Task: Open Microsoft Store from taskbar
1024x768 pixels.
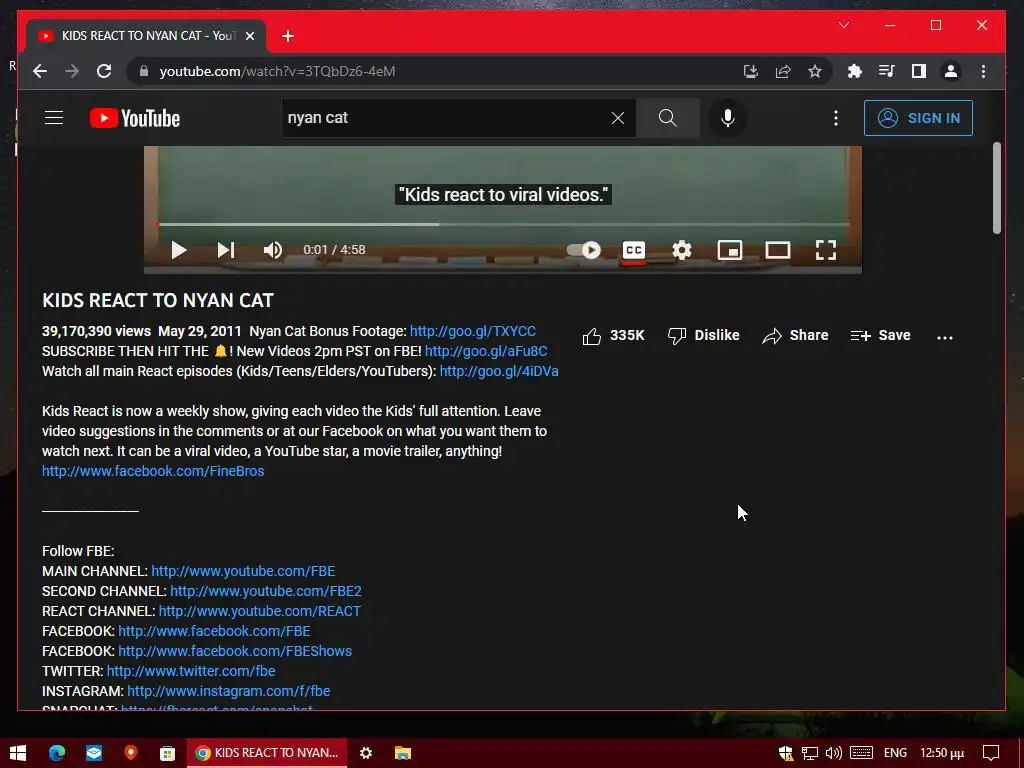Action: pos(167,753)
